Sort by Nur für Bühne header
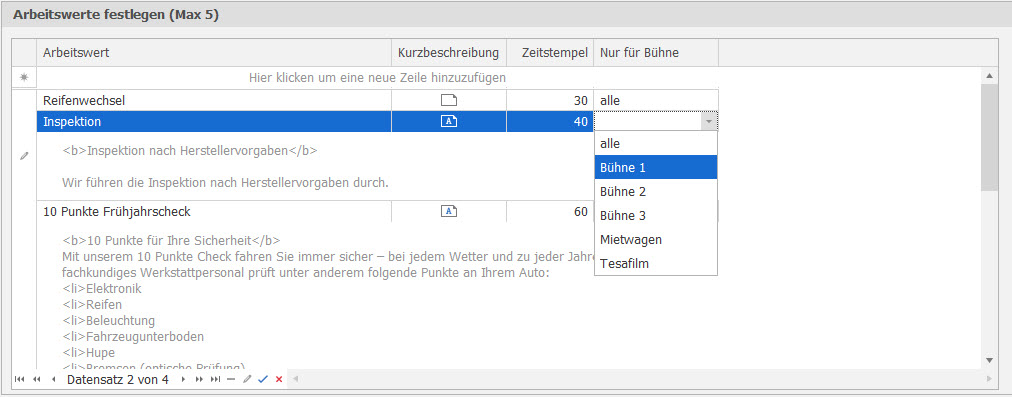 656,53
